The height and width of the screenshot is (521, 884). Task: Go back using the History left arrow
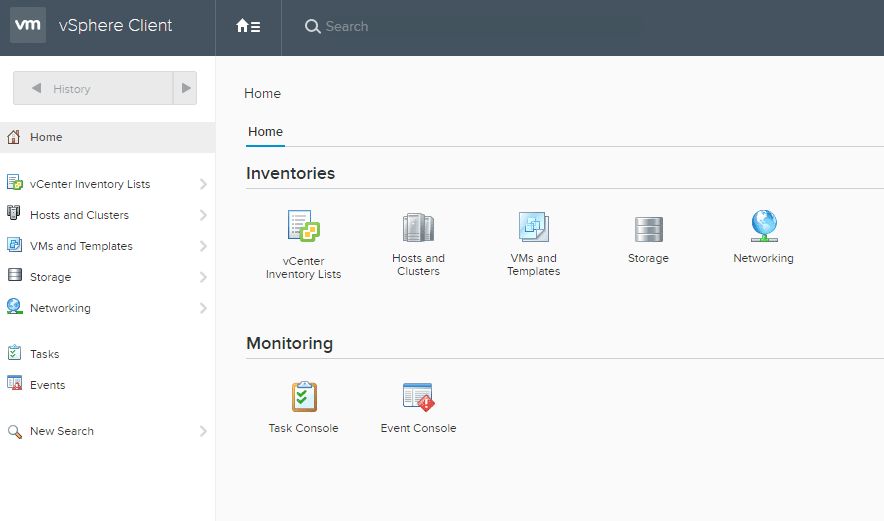[37, 88]
